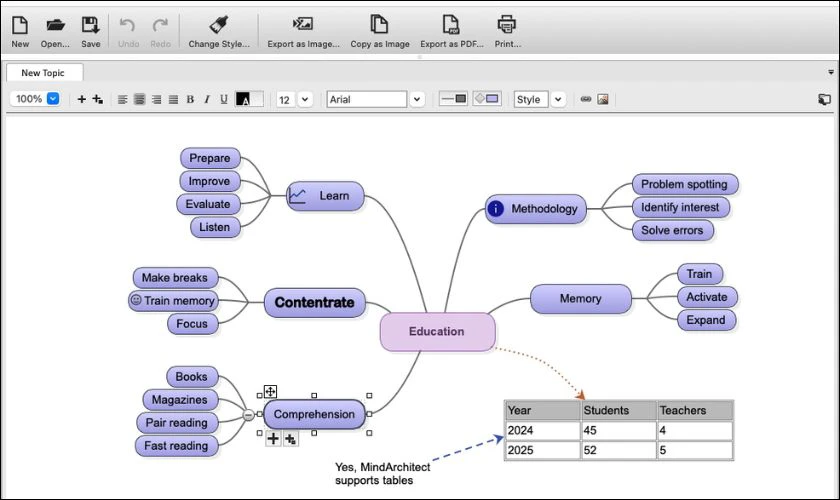Align text left
Screen dimensions: 840x500
(x=123, y=99)
